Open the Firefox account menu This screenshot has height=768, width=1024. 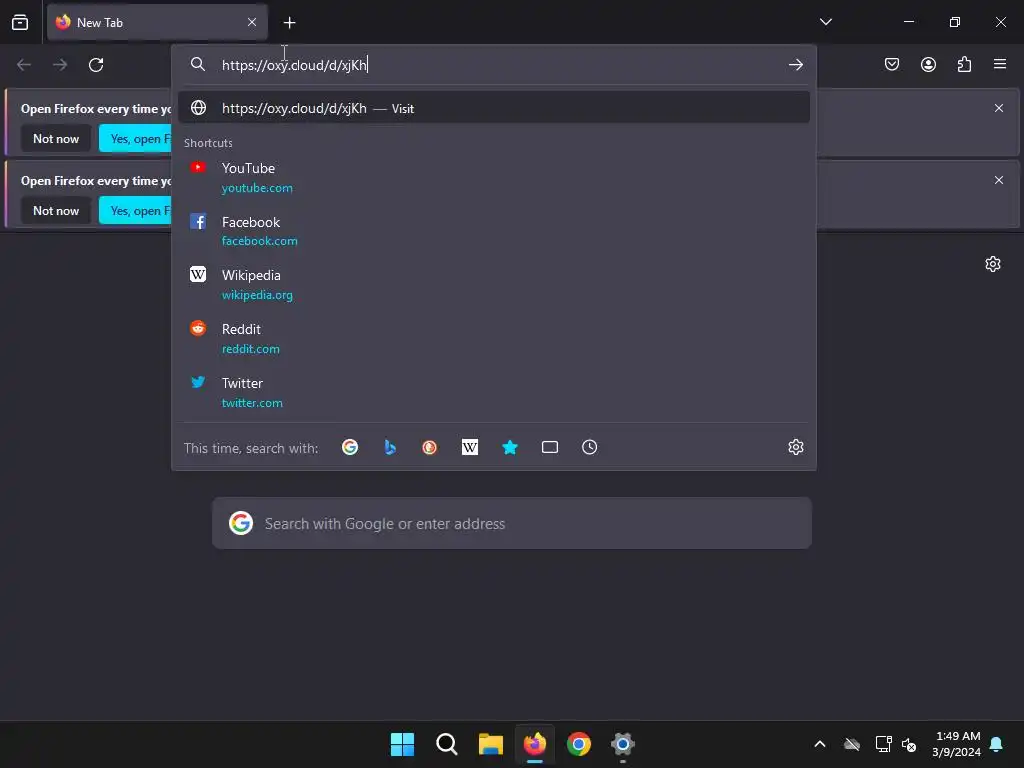928,64
